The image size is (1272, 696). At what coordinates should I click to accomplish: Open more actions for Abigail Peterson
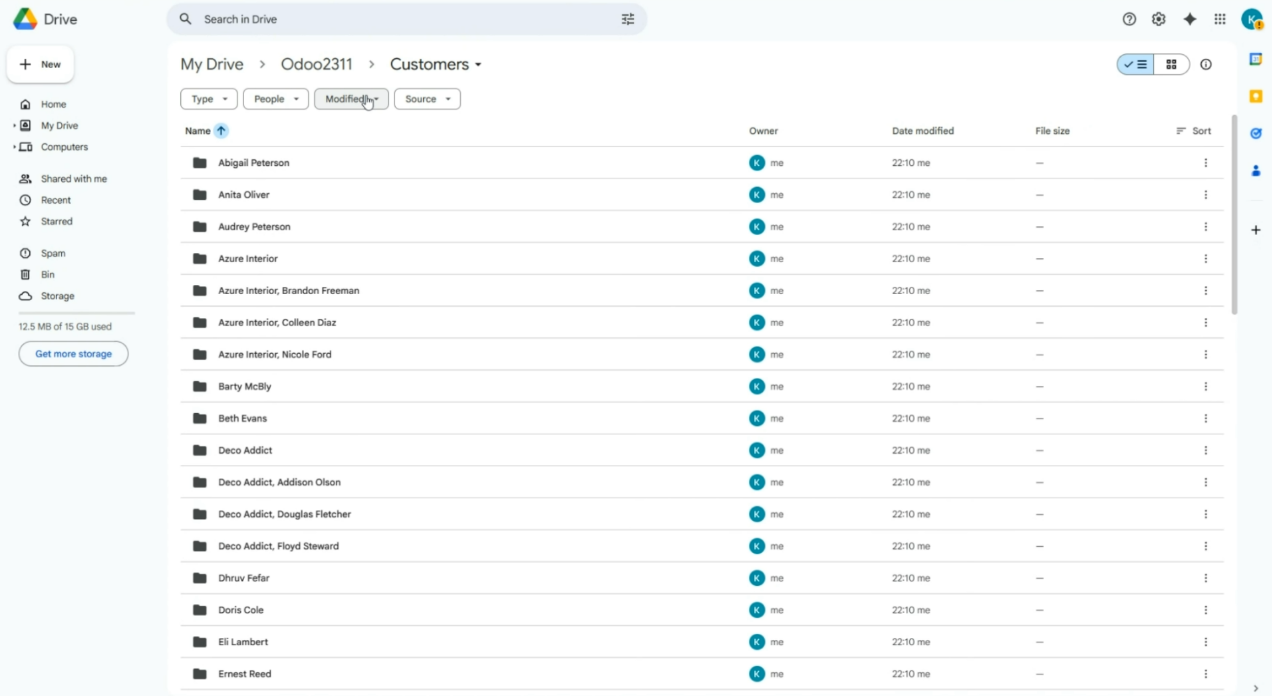1205,163
